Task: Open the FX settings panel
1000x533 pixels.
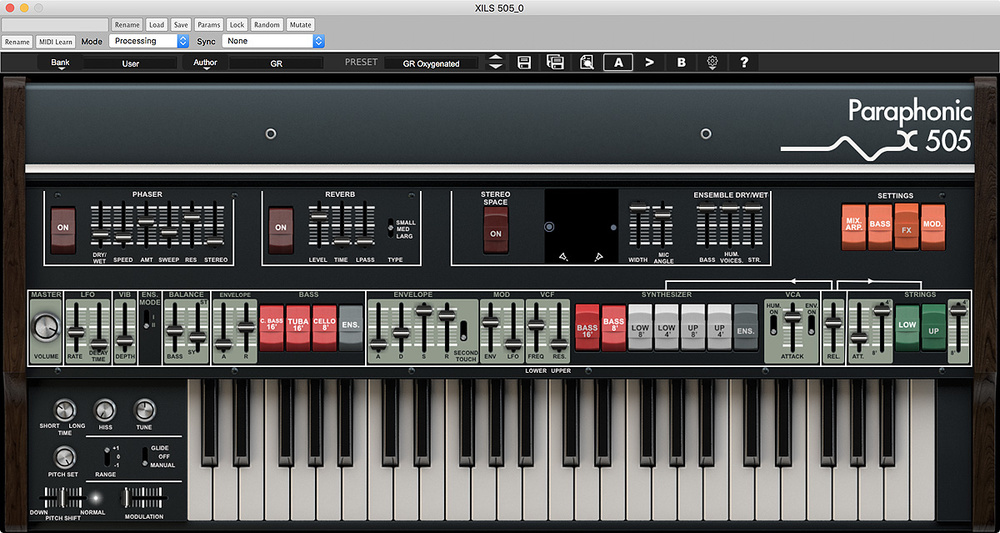Action: click(x=906, y=227)
